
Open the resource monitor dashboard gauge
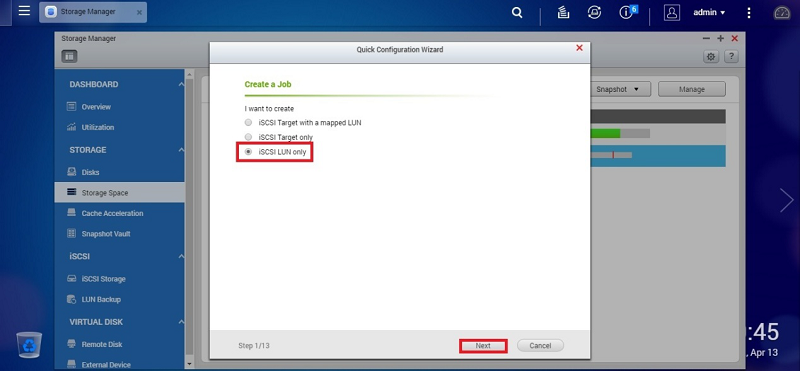pos(782,13)
